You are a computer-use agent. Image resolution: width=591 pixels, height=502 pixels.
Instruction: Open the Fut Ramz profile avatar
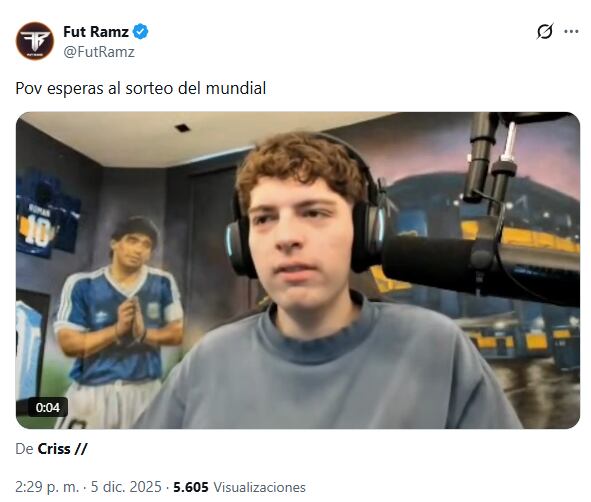click(35, 41)
